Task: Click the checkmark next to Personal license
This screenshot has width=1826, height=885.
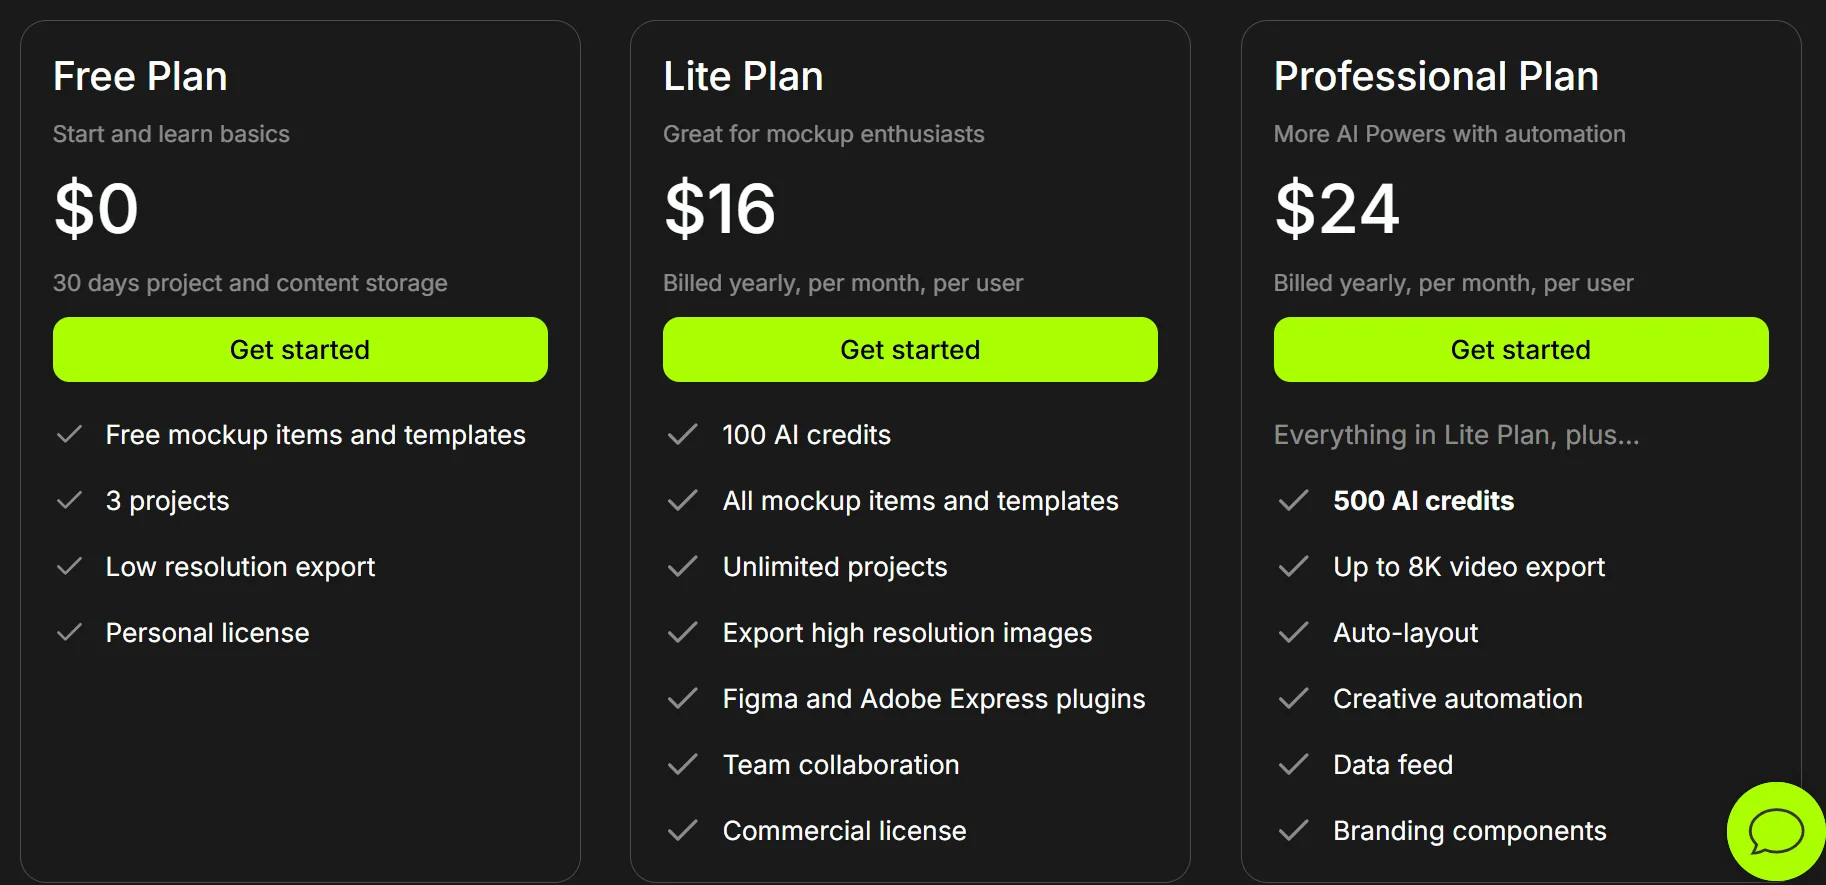Action: click(70, 632)
